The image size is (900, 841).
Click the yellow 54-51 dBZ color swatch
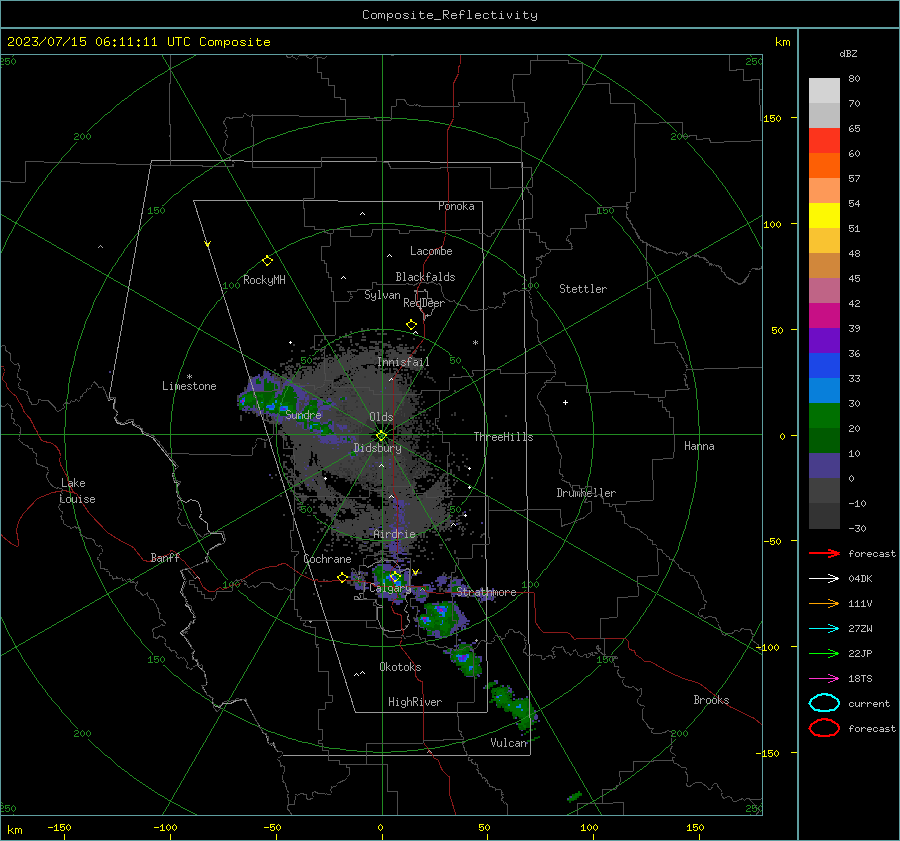pyautogui.click(x=824, y=216)
